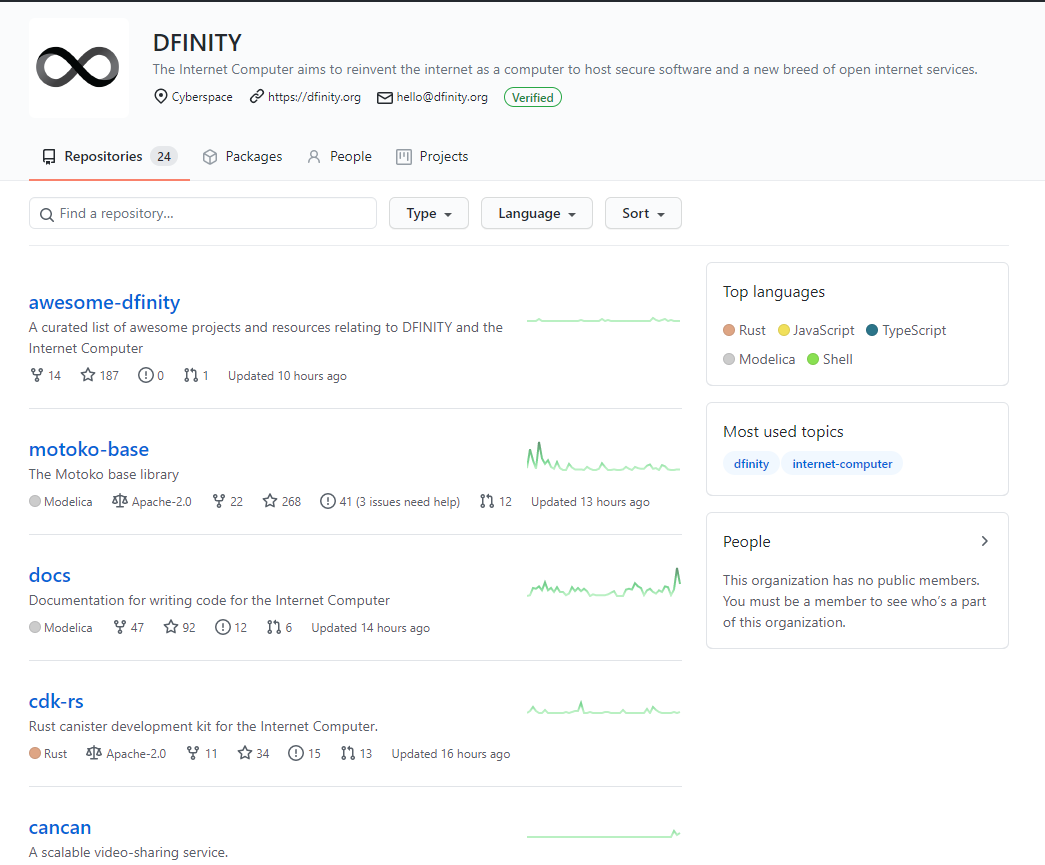Switch to the Projects tab
The image size is (1045, 865).
[x=432, y=157]
